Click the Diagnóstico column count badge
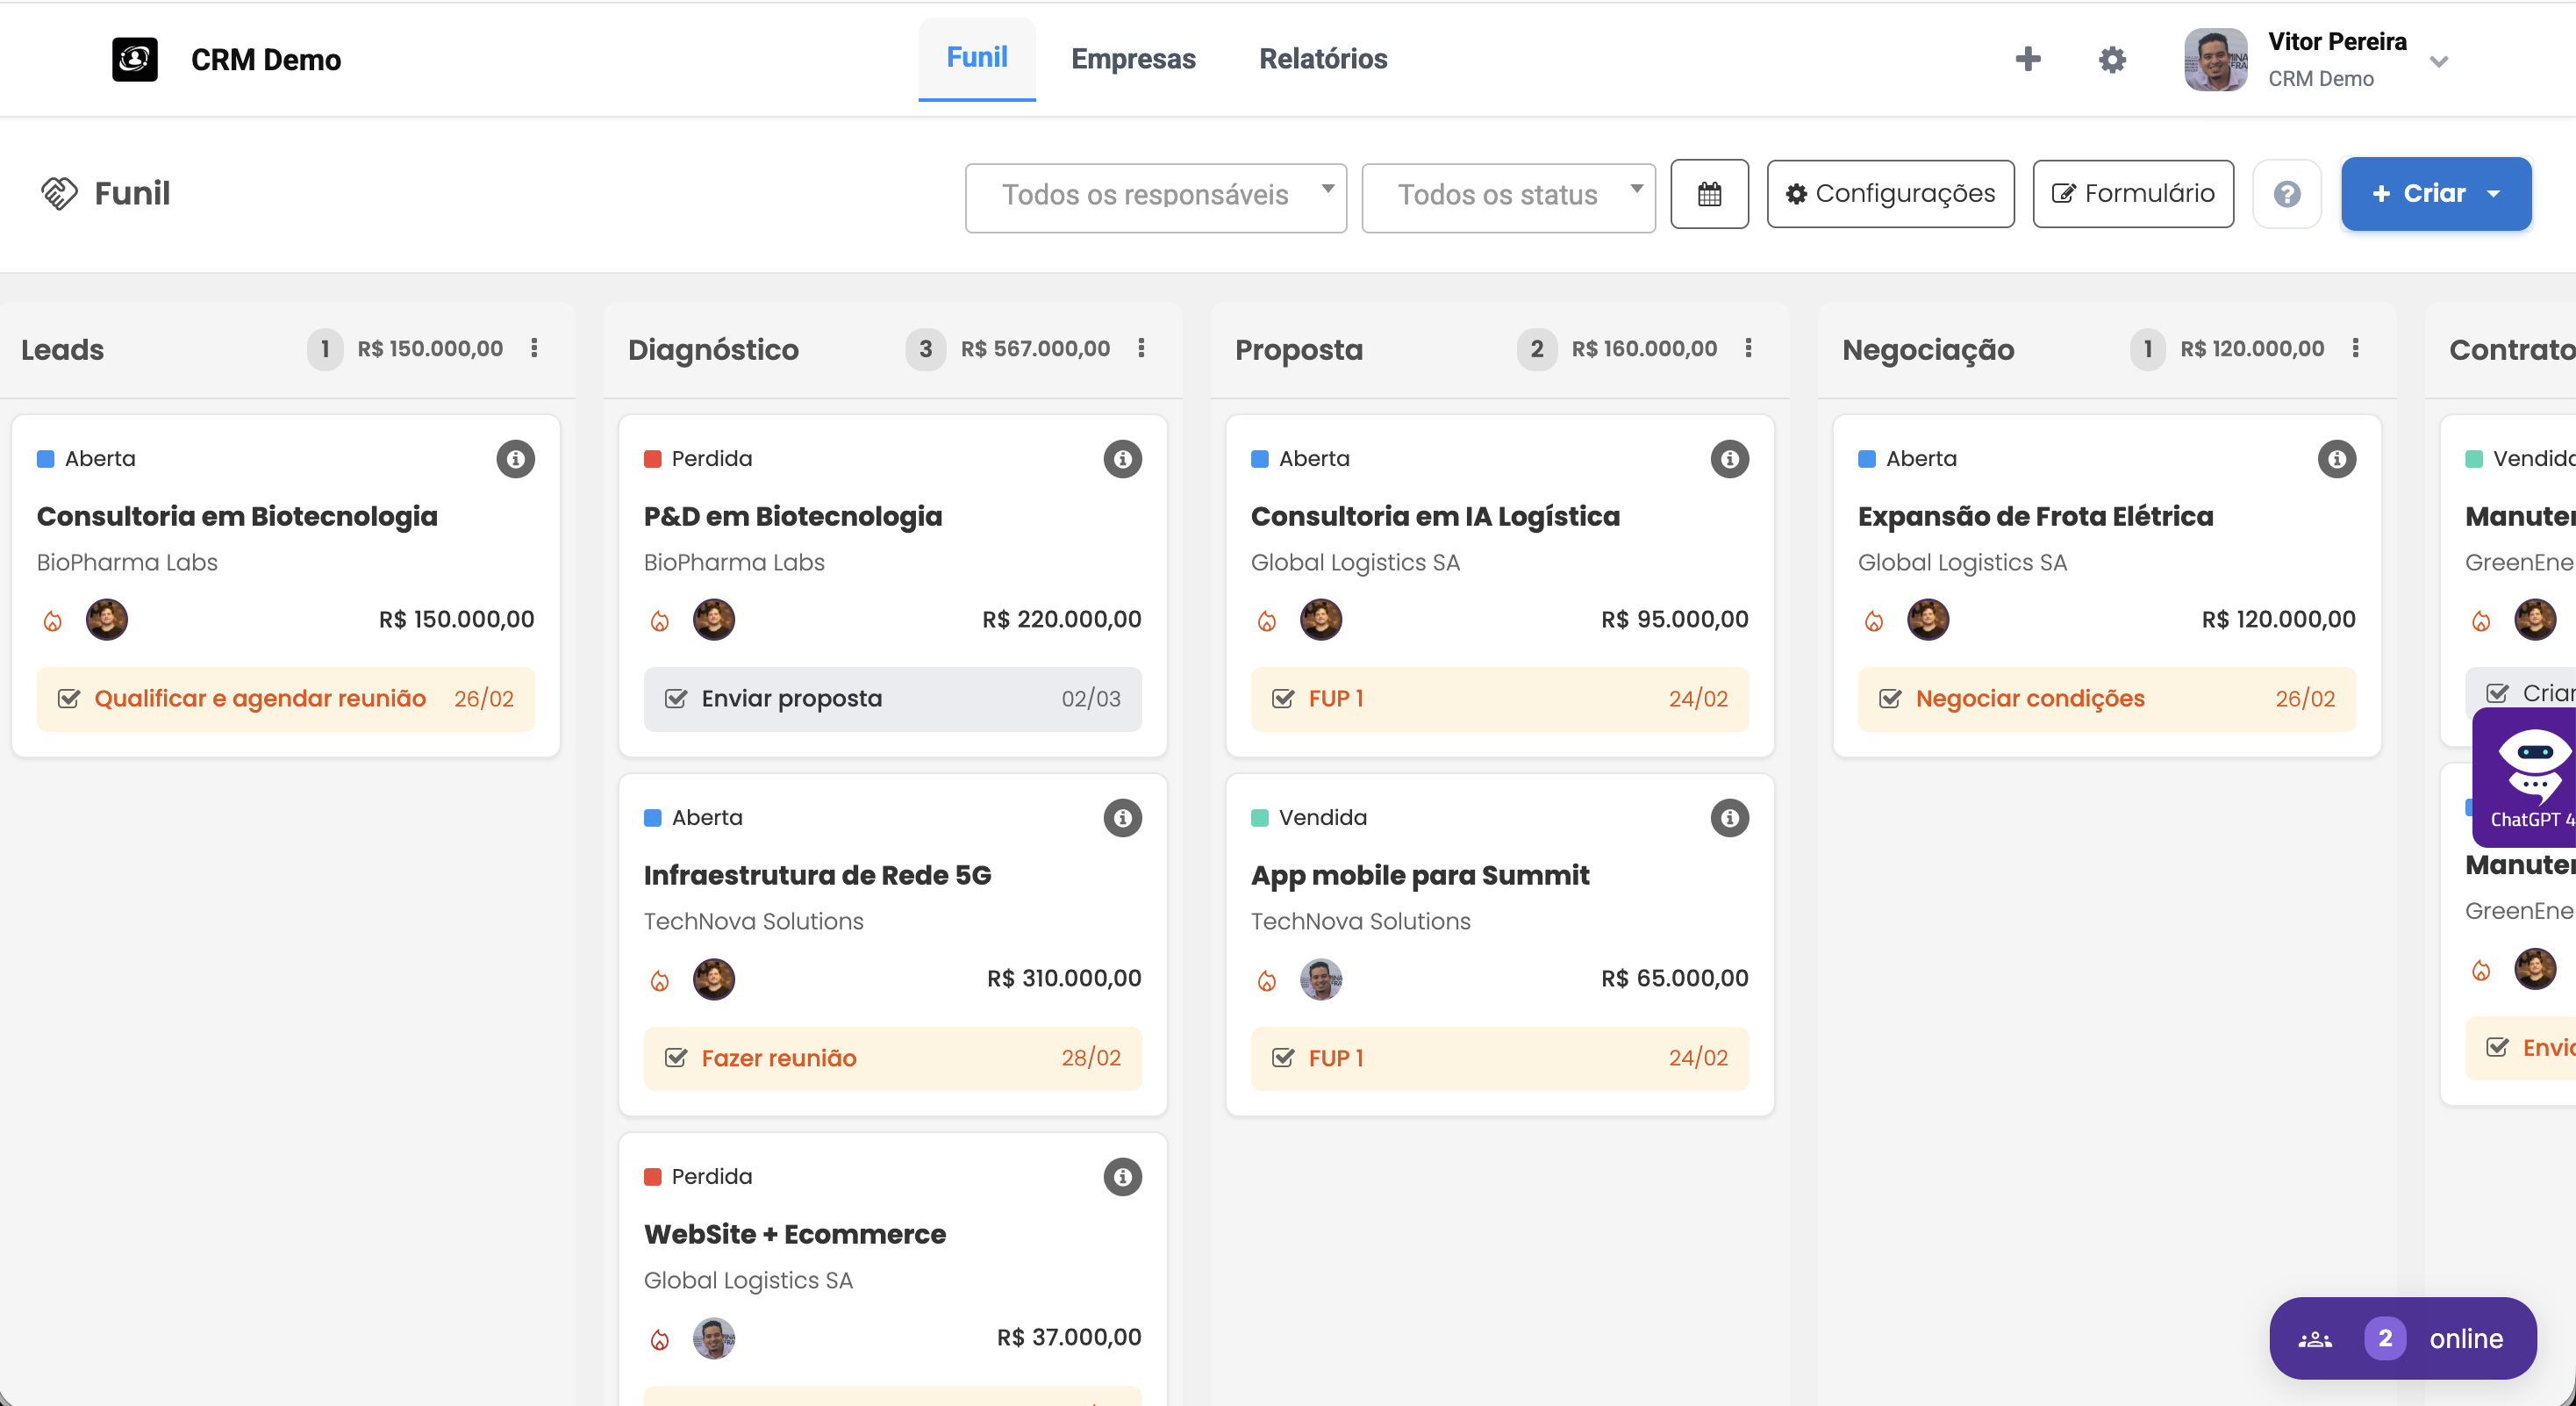Viewport: 2576px width, 1406px height. pyautogui.click(x=925, y=349)
